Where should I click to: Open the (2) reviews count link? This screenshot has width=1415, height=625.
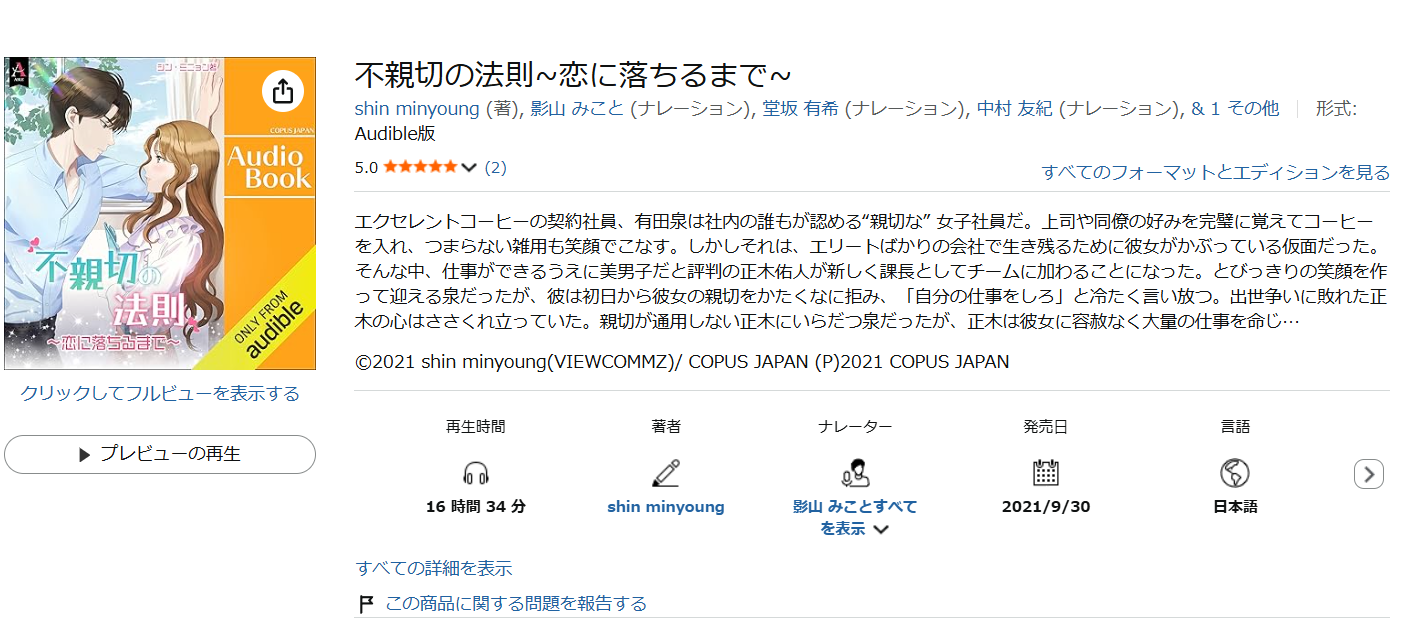[x=496, y=167]
